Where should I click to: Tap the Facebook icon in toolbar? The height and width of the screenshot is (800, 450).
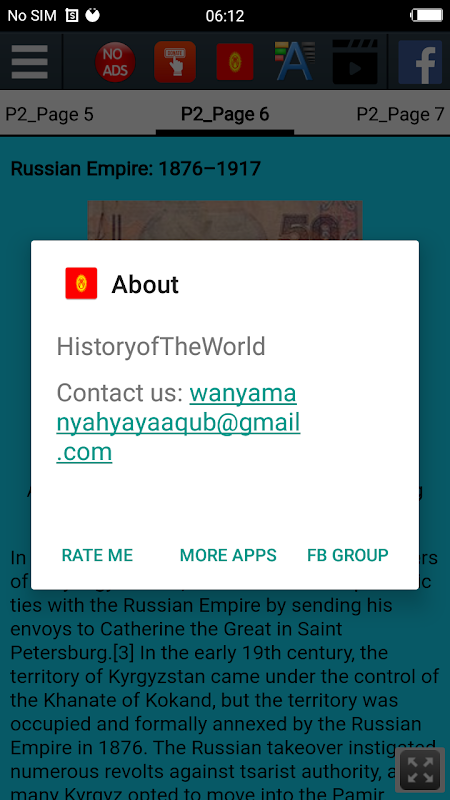[x=420, y=62]
